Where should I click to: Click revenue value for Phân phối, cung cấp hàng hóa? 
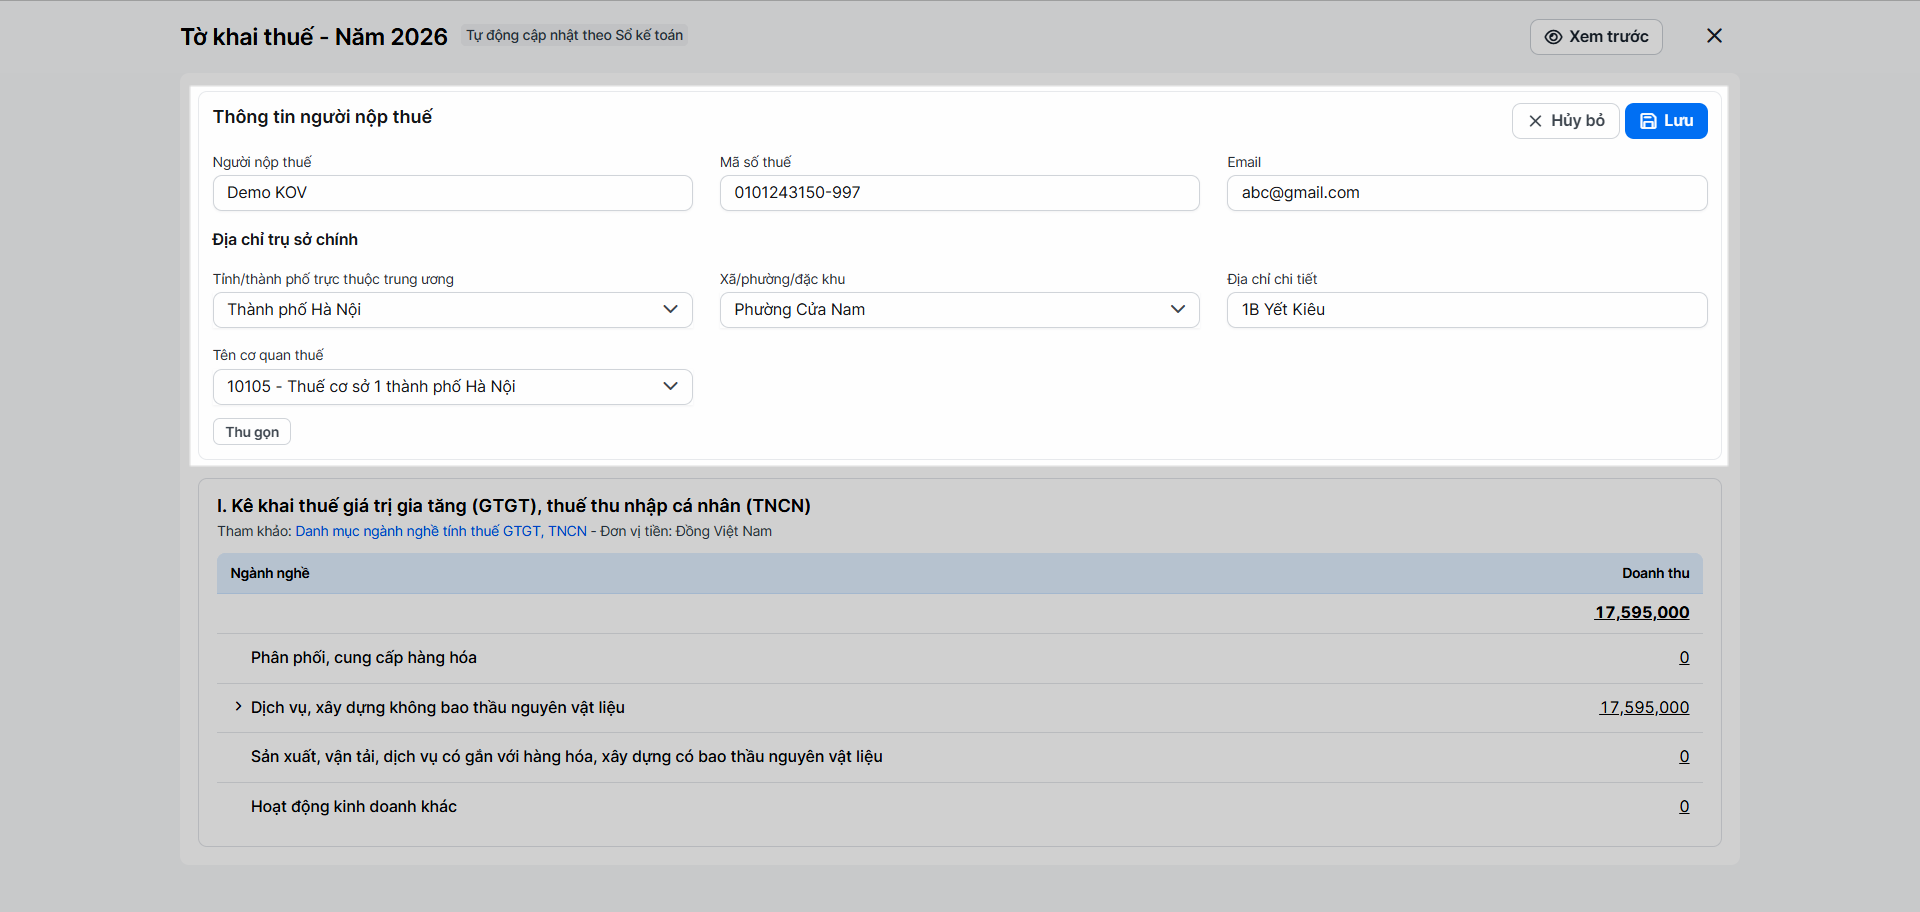pyautogui.click(x=1684, y=658)
